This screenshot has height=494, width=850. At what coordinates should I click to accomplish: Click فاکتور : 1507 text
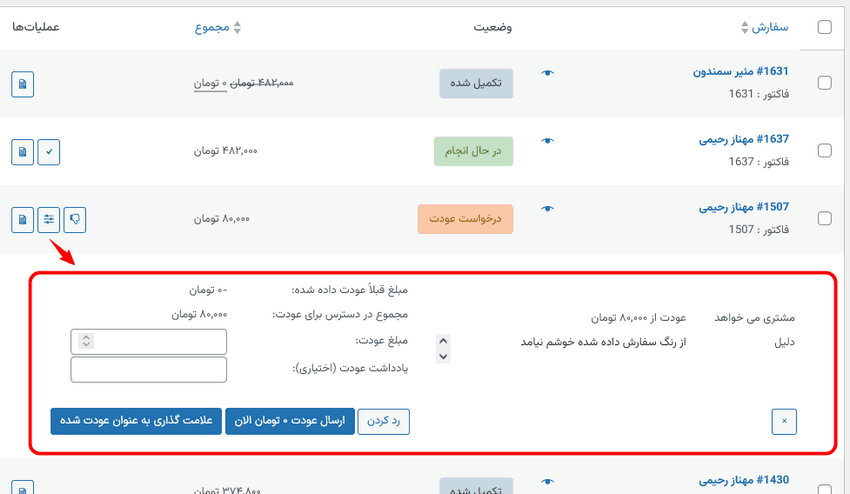click(x=758, y=229)
